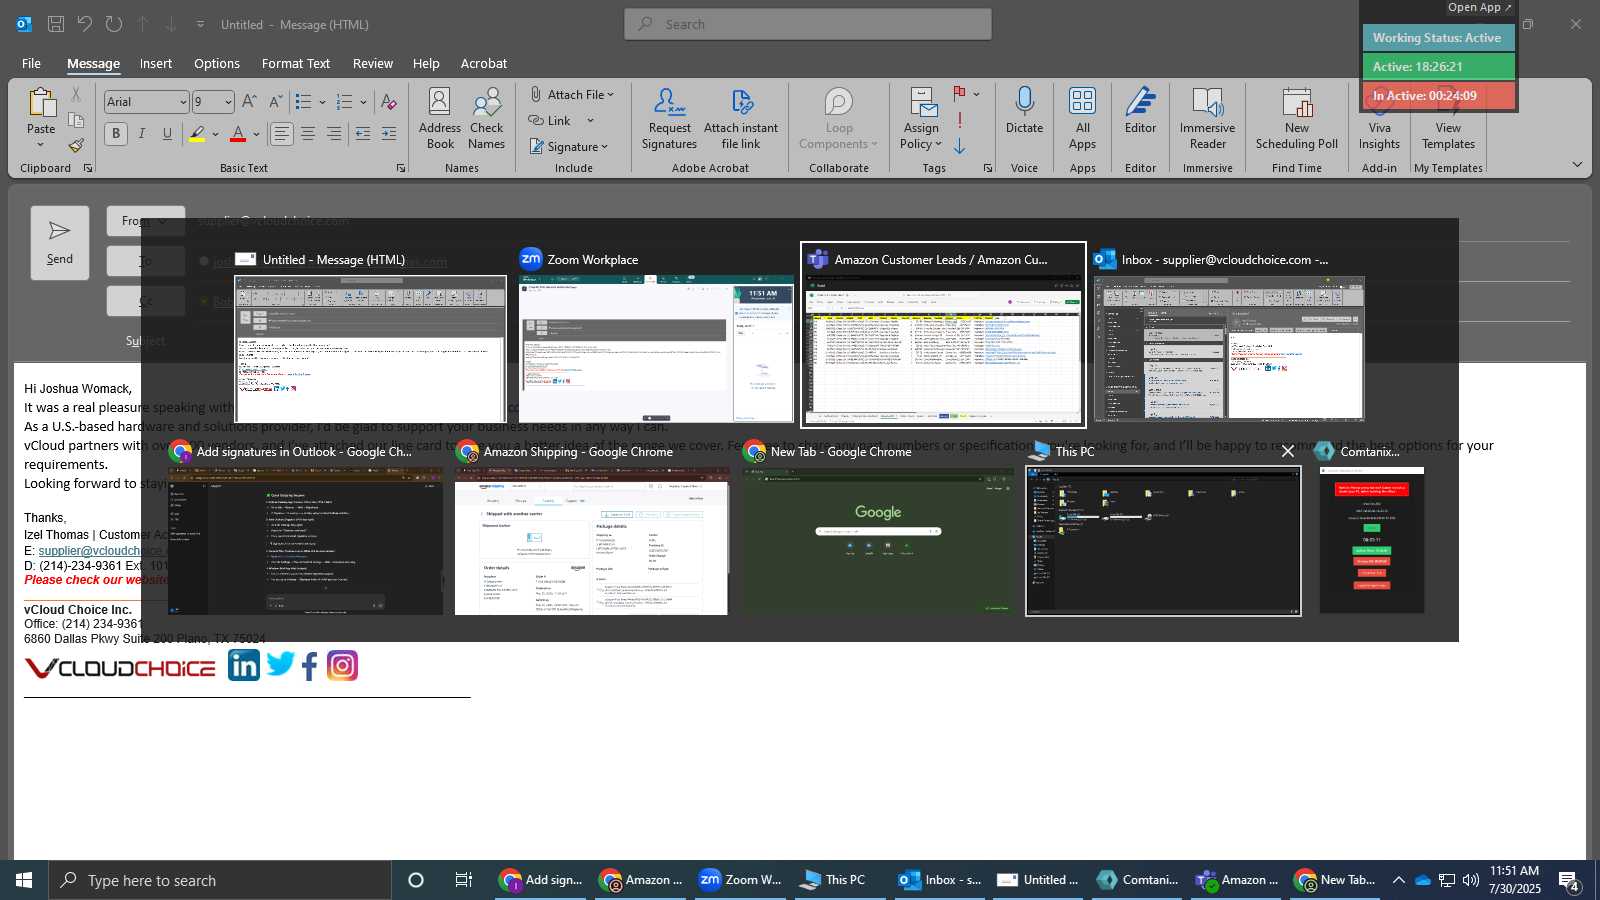The height and width of the screenshot is (900, 1600).
Task: Shrink font size with the smaller A icon
Action: tap(275, 101)
